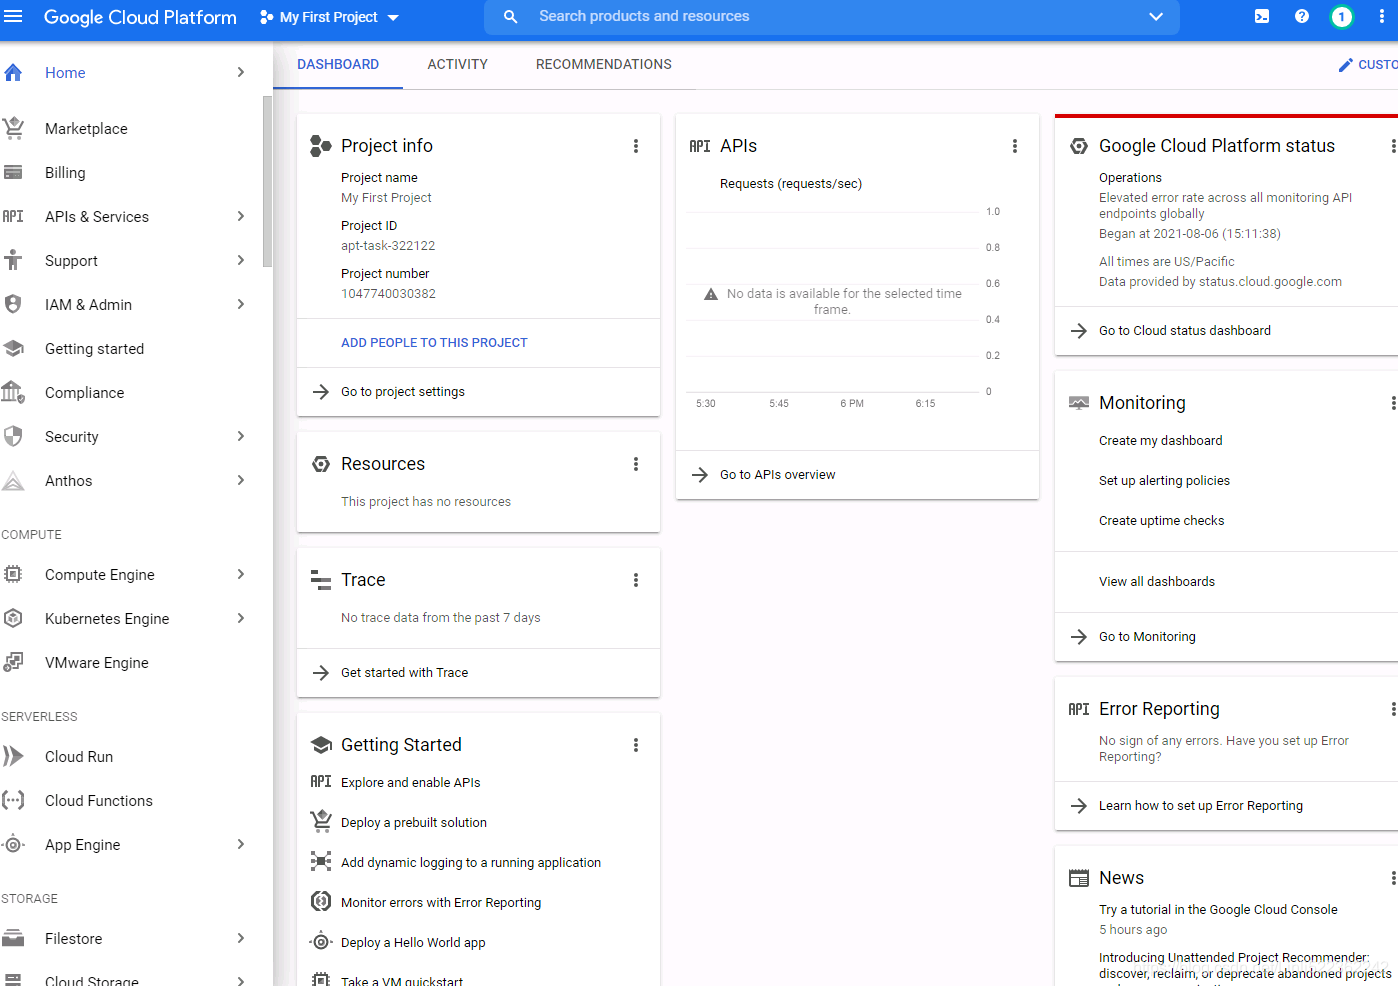Screen dimensions: 1398x986
Task: Click the Filestore icon in sidebar
Action: pyautogui.click(x=13, y=938)
